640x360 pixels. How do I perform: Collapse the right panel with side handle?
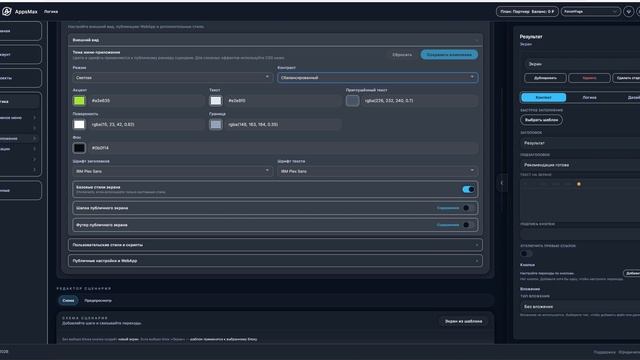502,183
